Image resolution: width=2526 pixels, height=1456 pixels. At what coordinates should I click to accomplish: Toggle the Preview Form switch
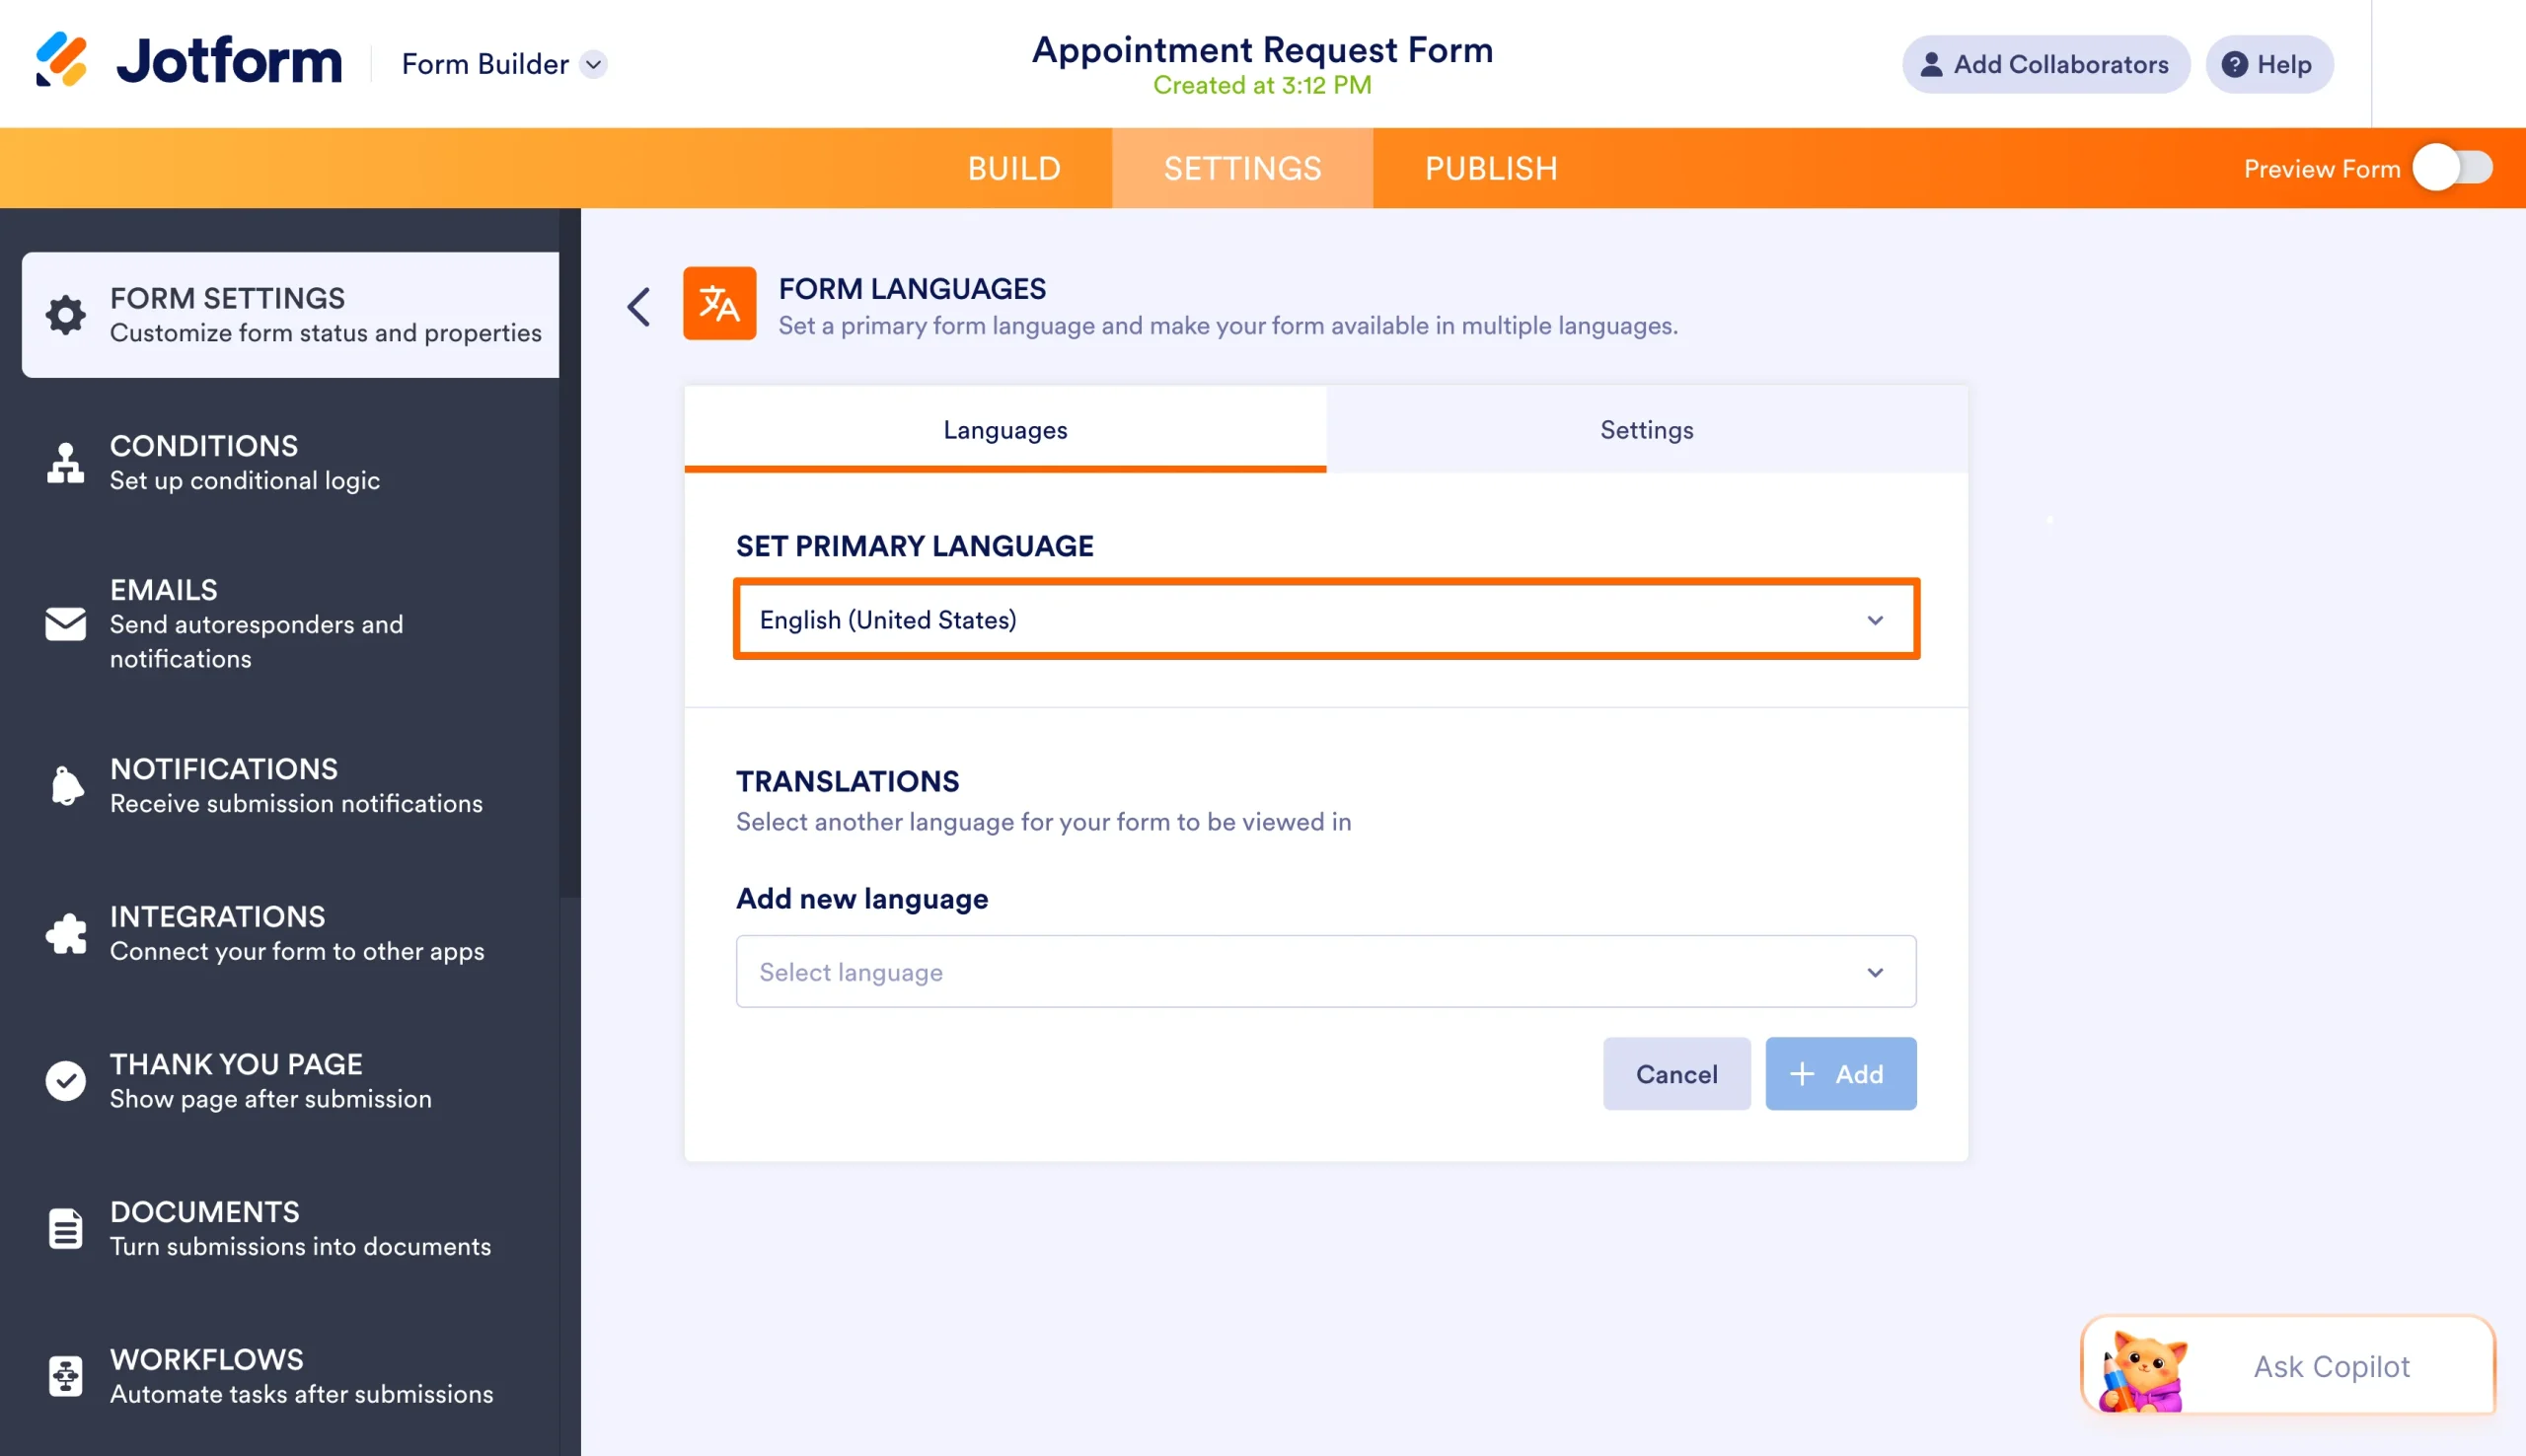click(x=2453, y=167)
